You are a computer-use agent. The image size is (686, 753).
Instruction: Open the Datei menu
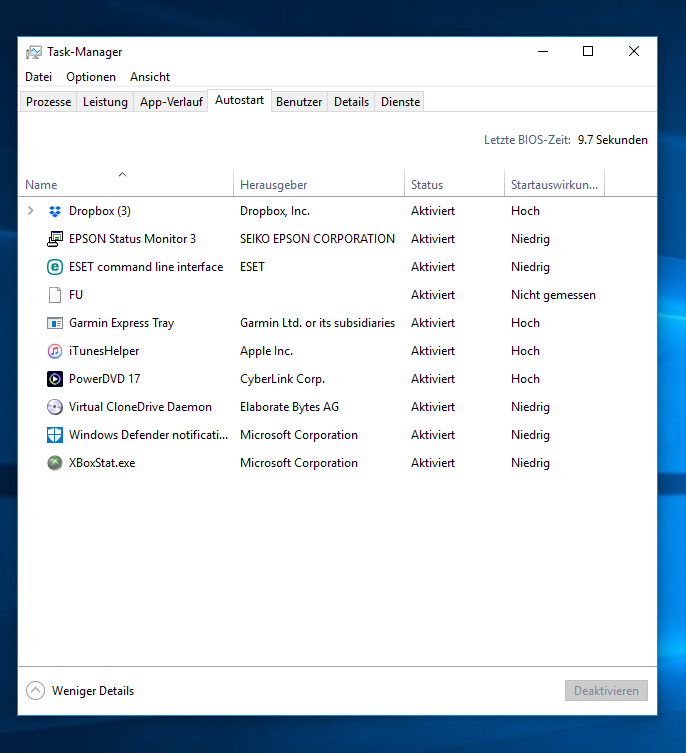38,77
